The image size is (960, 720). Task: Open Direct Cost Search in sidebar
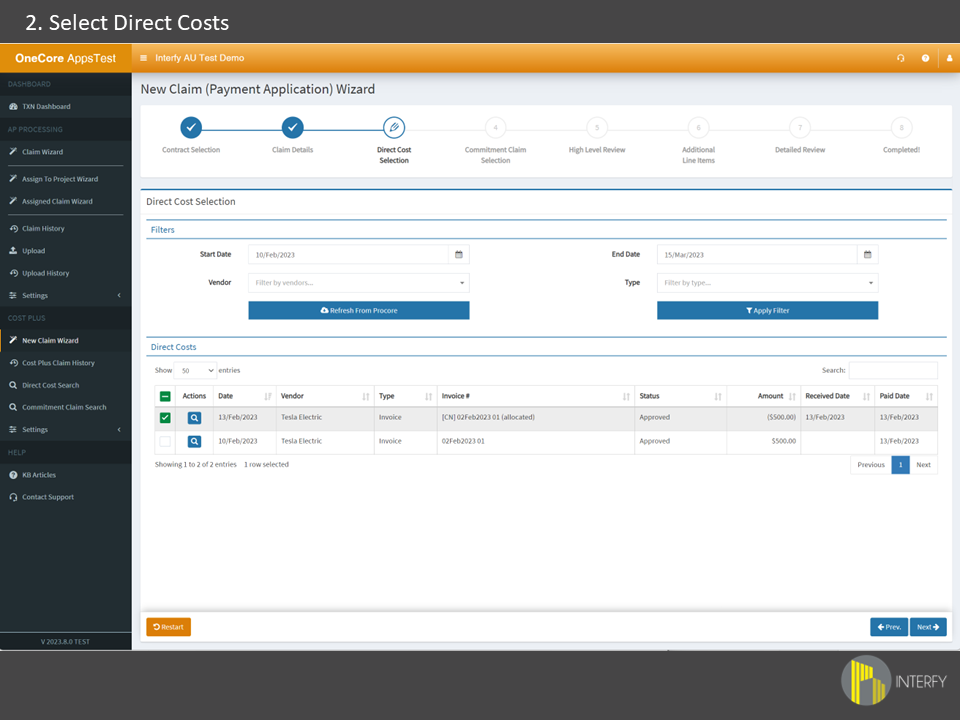pyautogui.click(x=50, y=385)
